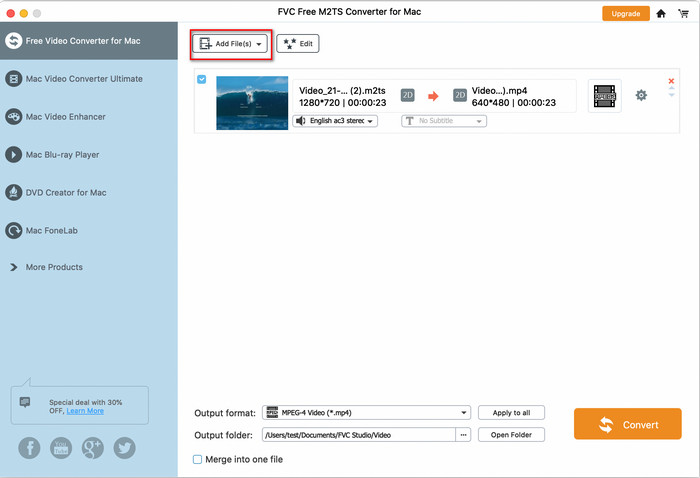
Task: Move video item down with arrow
Action: [x=671, y=95]
